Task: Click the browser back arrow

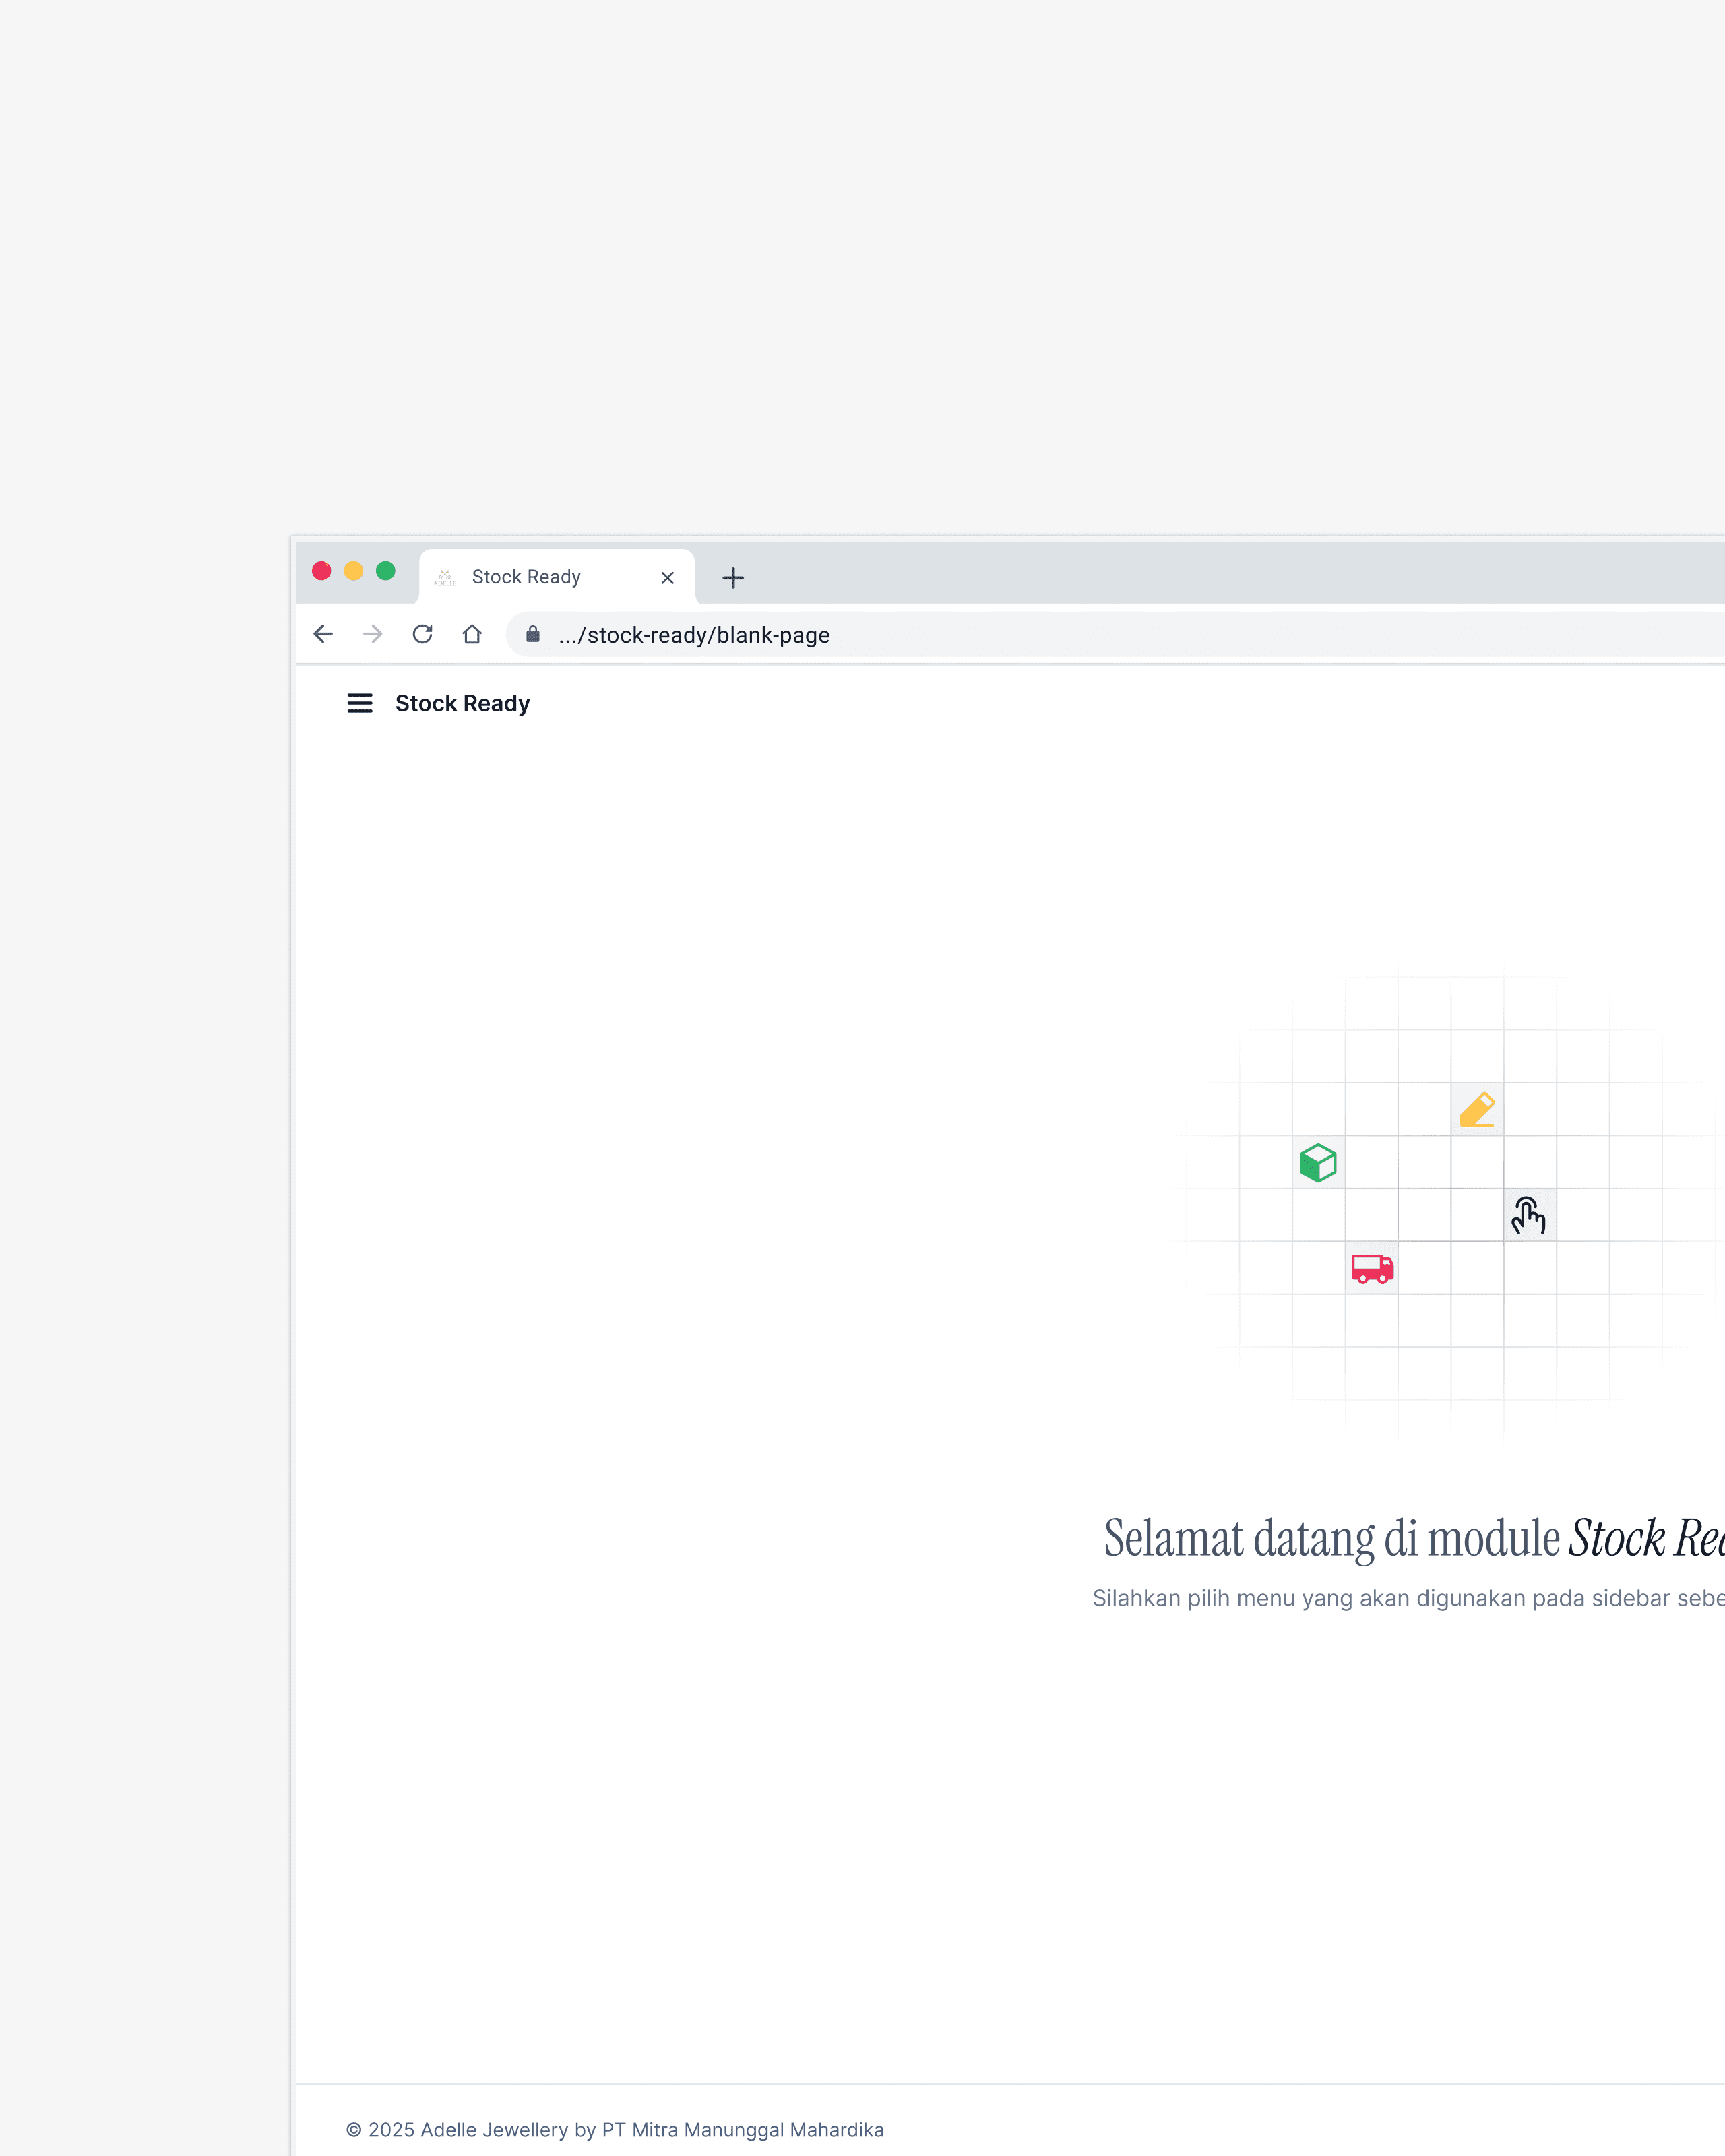Action: click(x=323, y=634)
